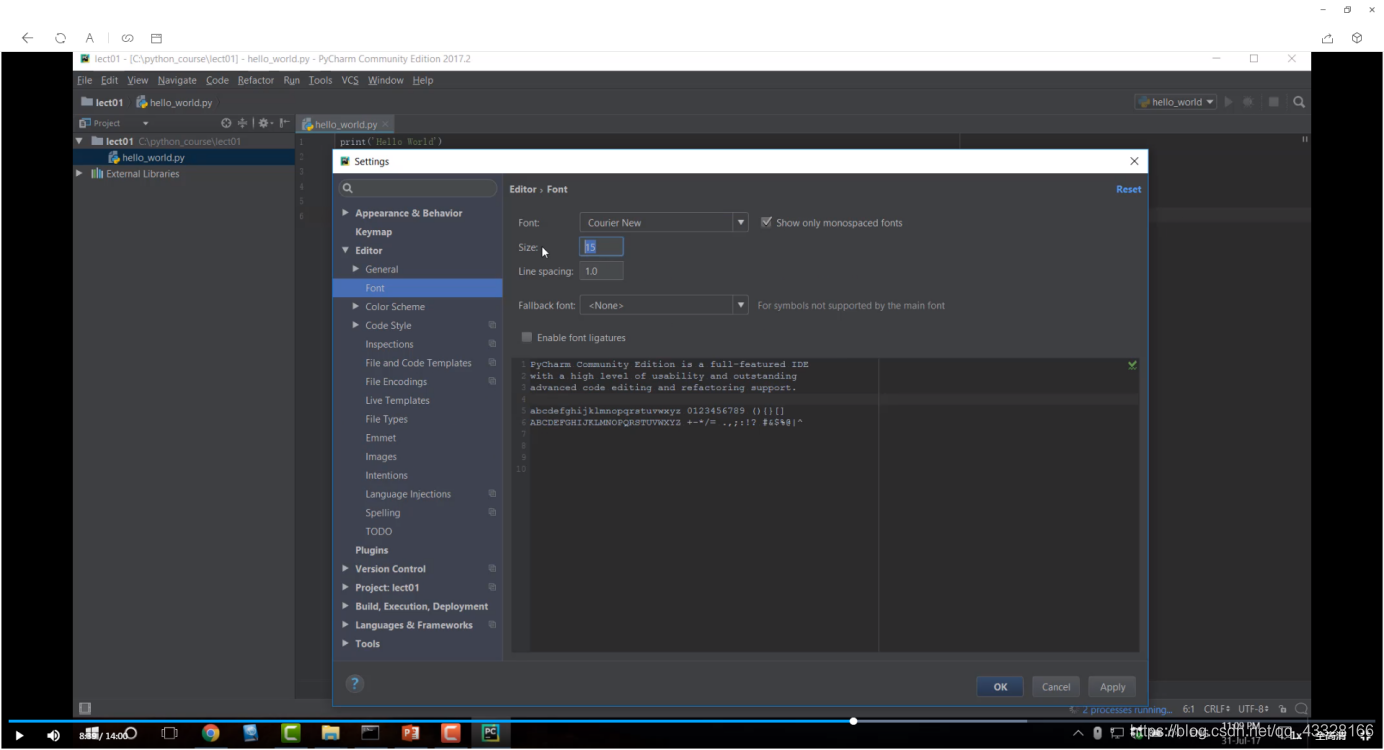Click the help question mark in Settings
1384x750 pixels.
(354, 684)
